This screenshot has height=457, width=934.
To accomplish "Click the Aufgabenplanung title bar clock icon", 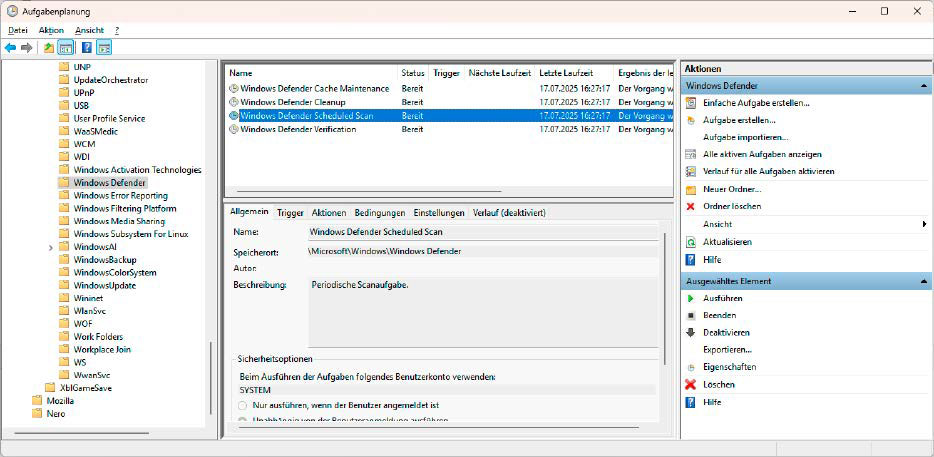I will tap(12, 11).
